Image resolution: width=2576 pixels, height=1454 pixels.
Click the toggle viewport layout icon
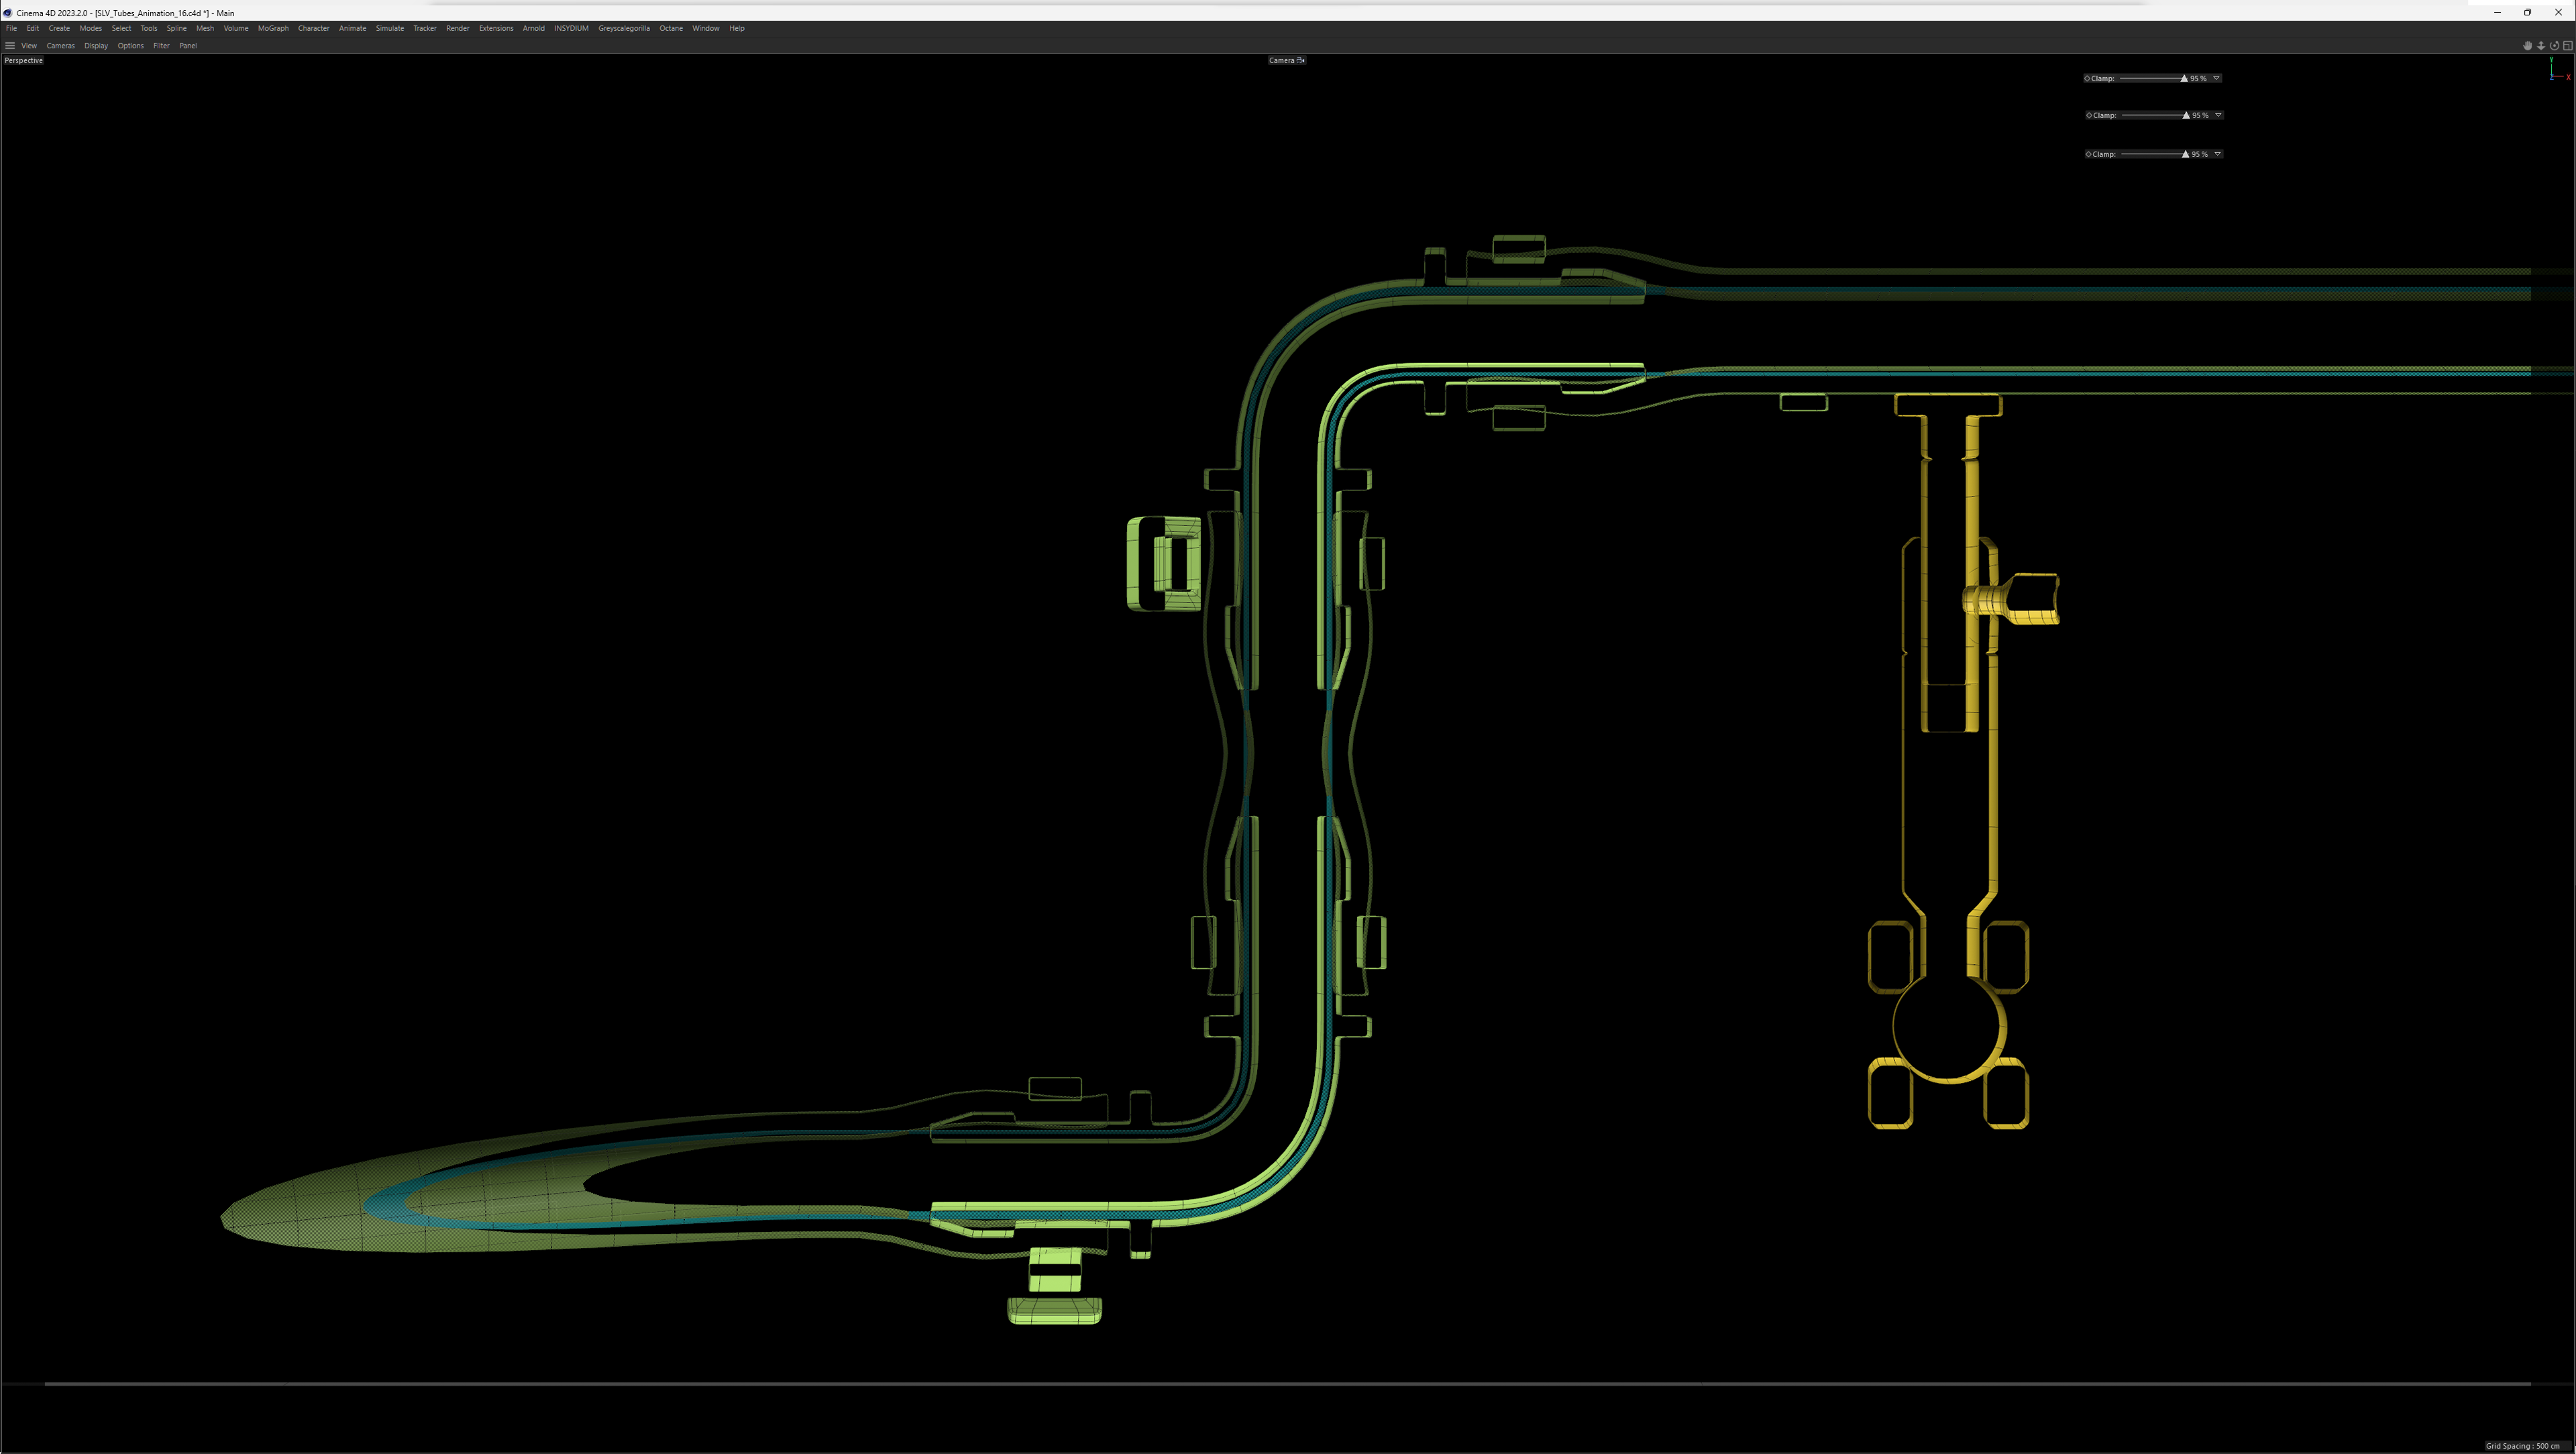point(2567,45)
